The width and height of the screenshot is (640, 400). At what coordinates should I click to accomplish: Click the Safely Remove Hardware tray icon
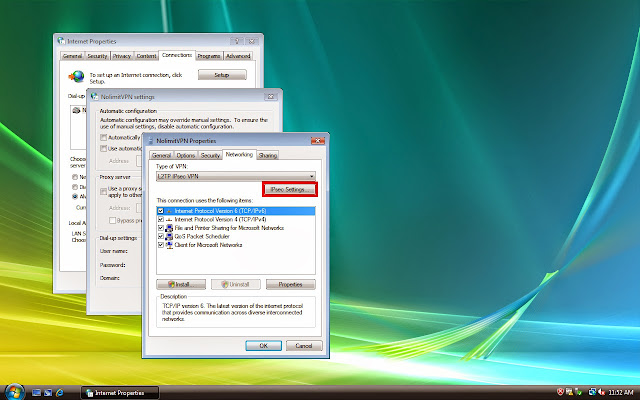point(578,392)
